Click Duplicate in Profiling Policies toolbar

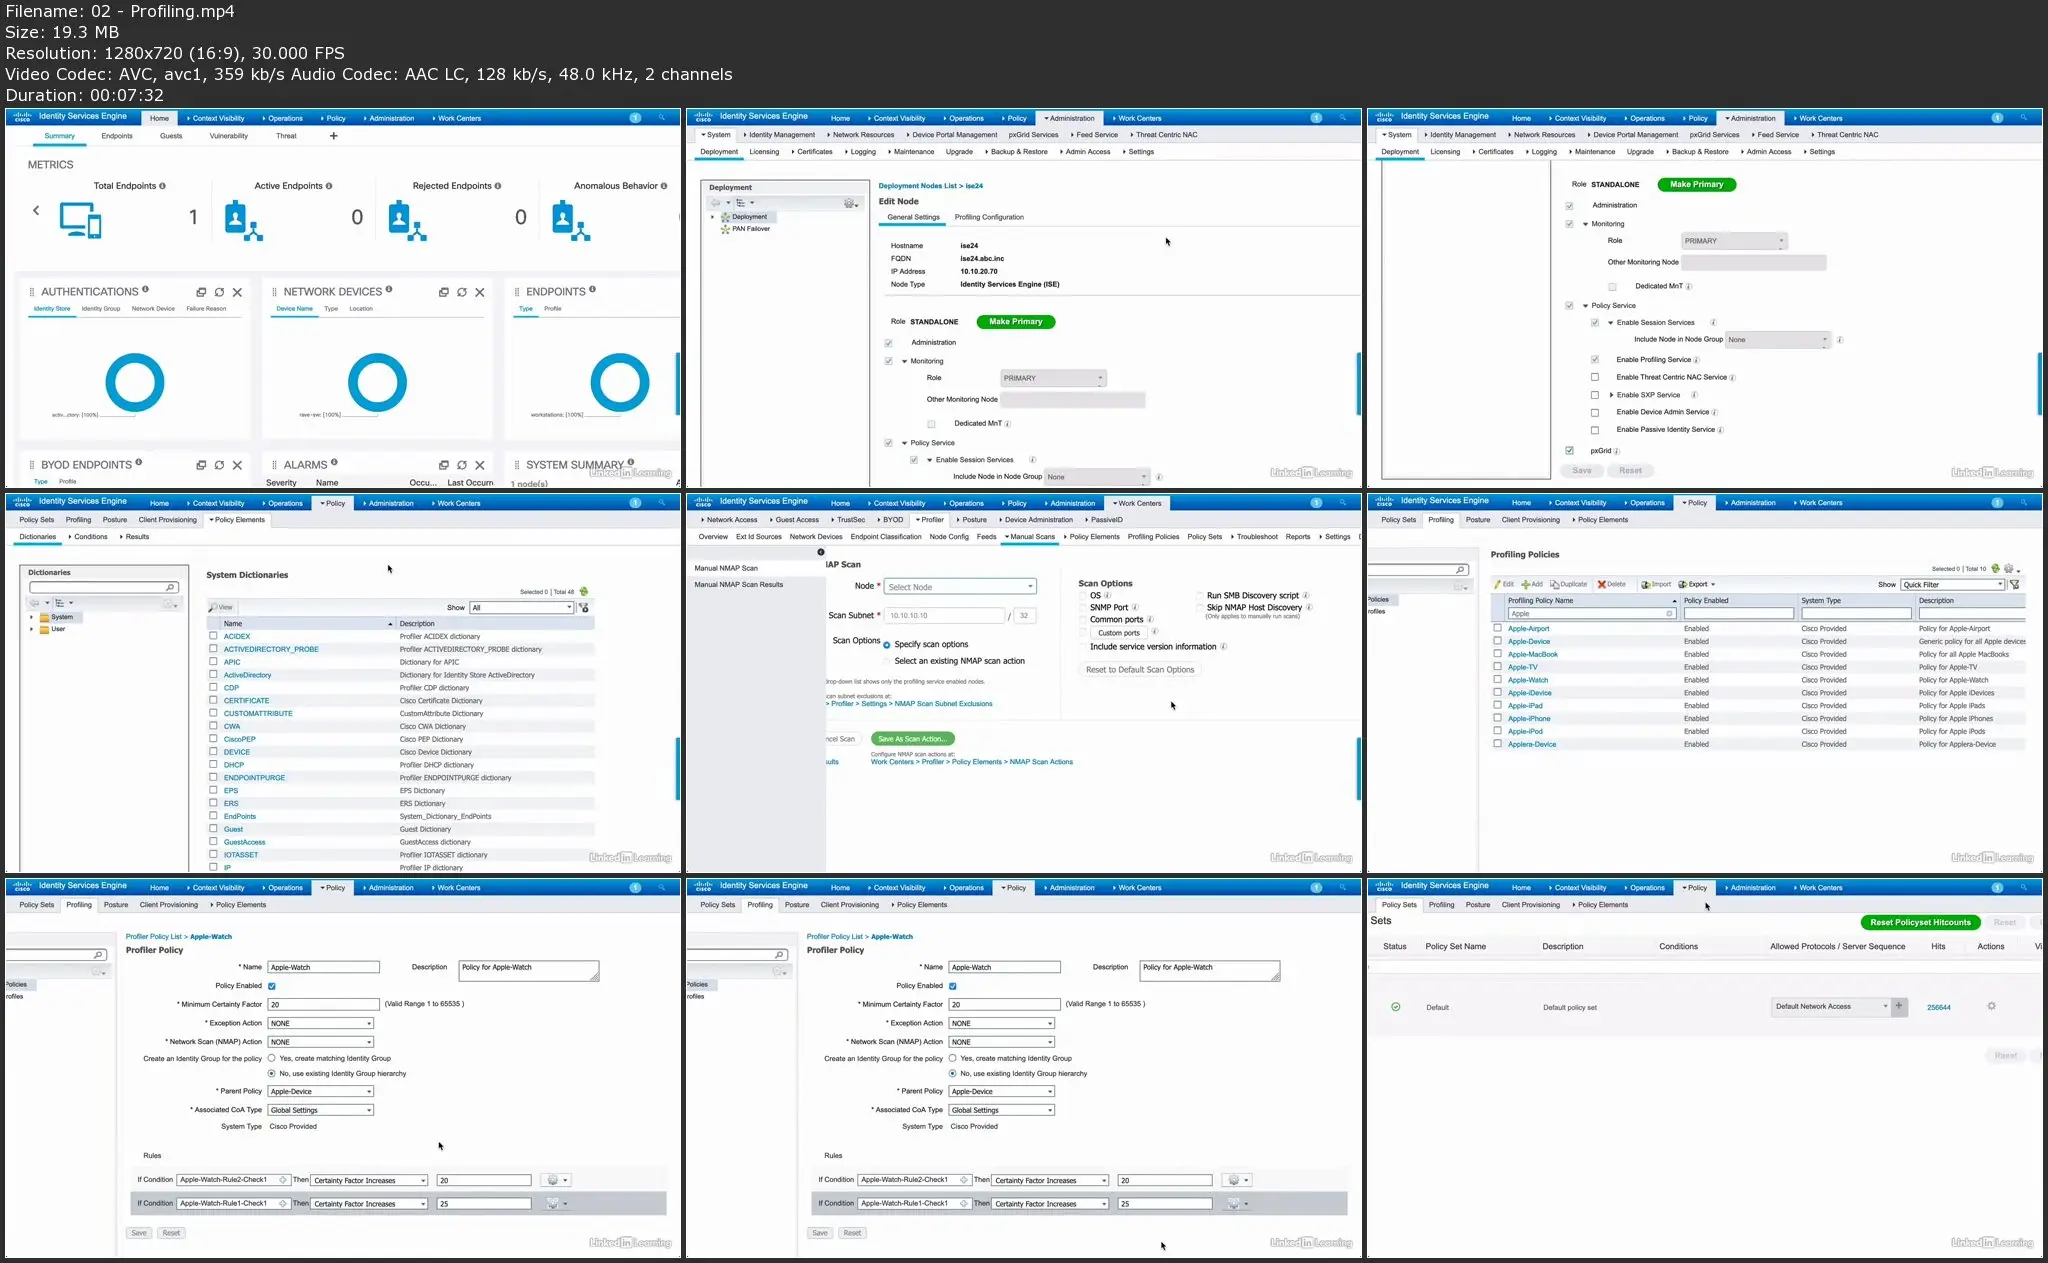coord(1569,584)
